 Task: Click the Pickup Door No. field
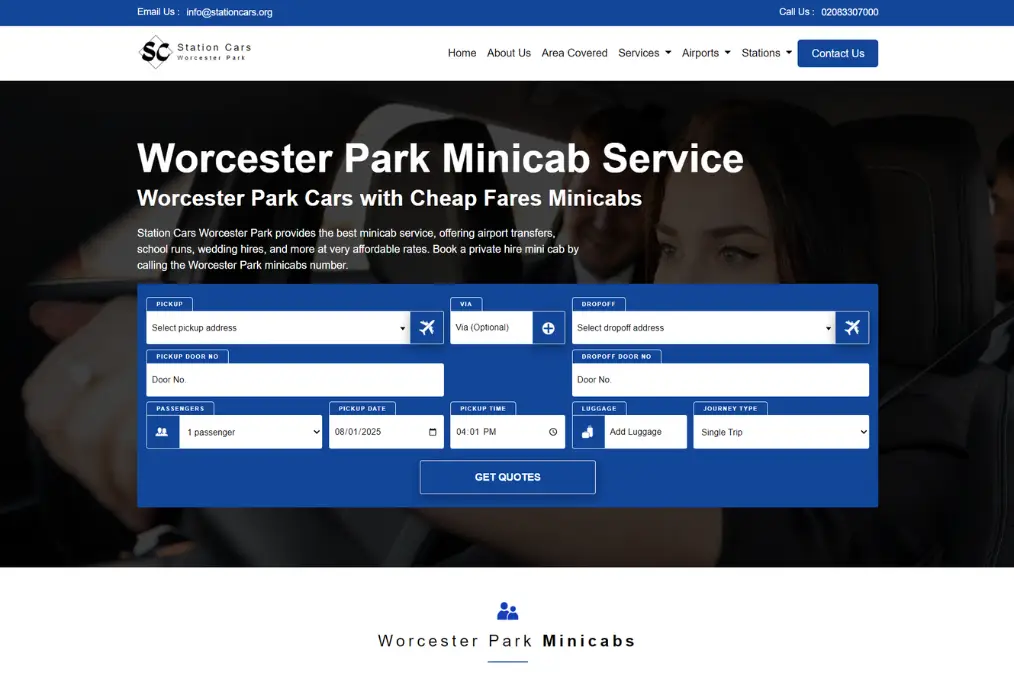295,380
